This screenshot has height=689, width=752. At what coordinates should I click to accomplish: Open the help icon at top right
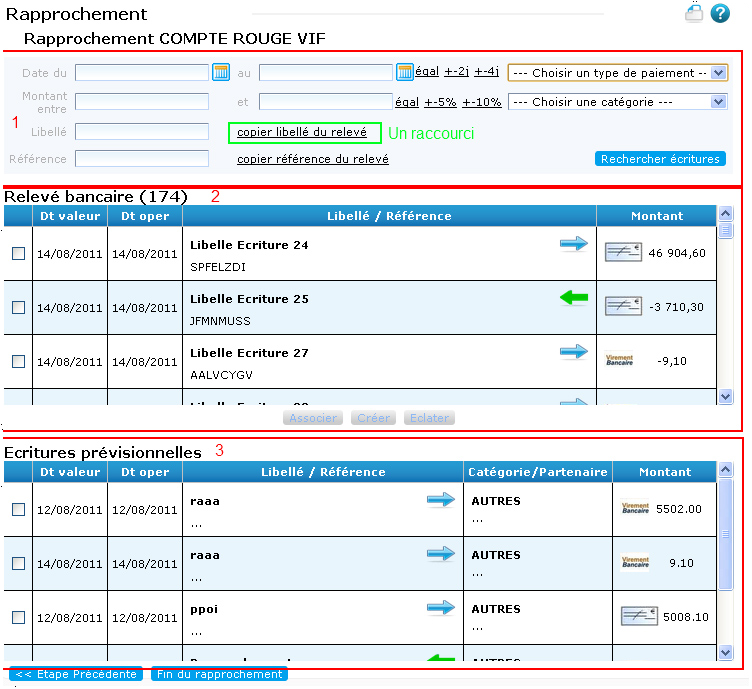tap(720, 13)
